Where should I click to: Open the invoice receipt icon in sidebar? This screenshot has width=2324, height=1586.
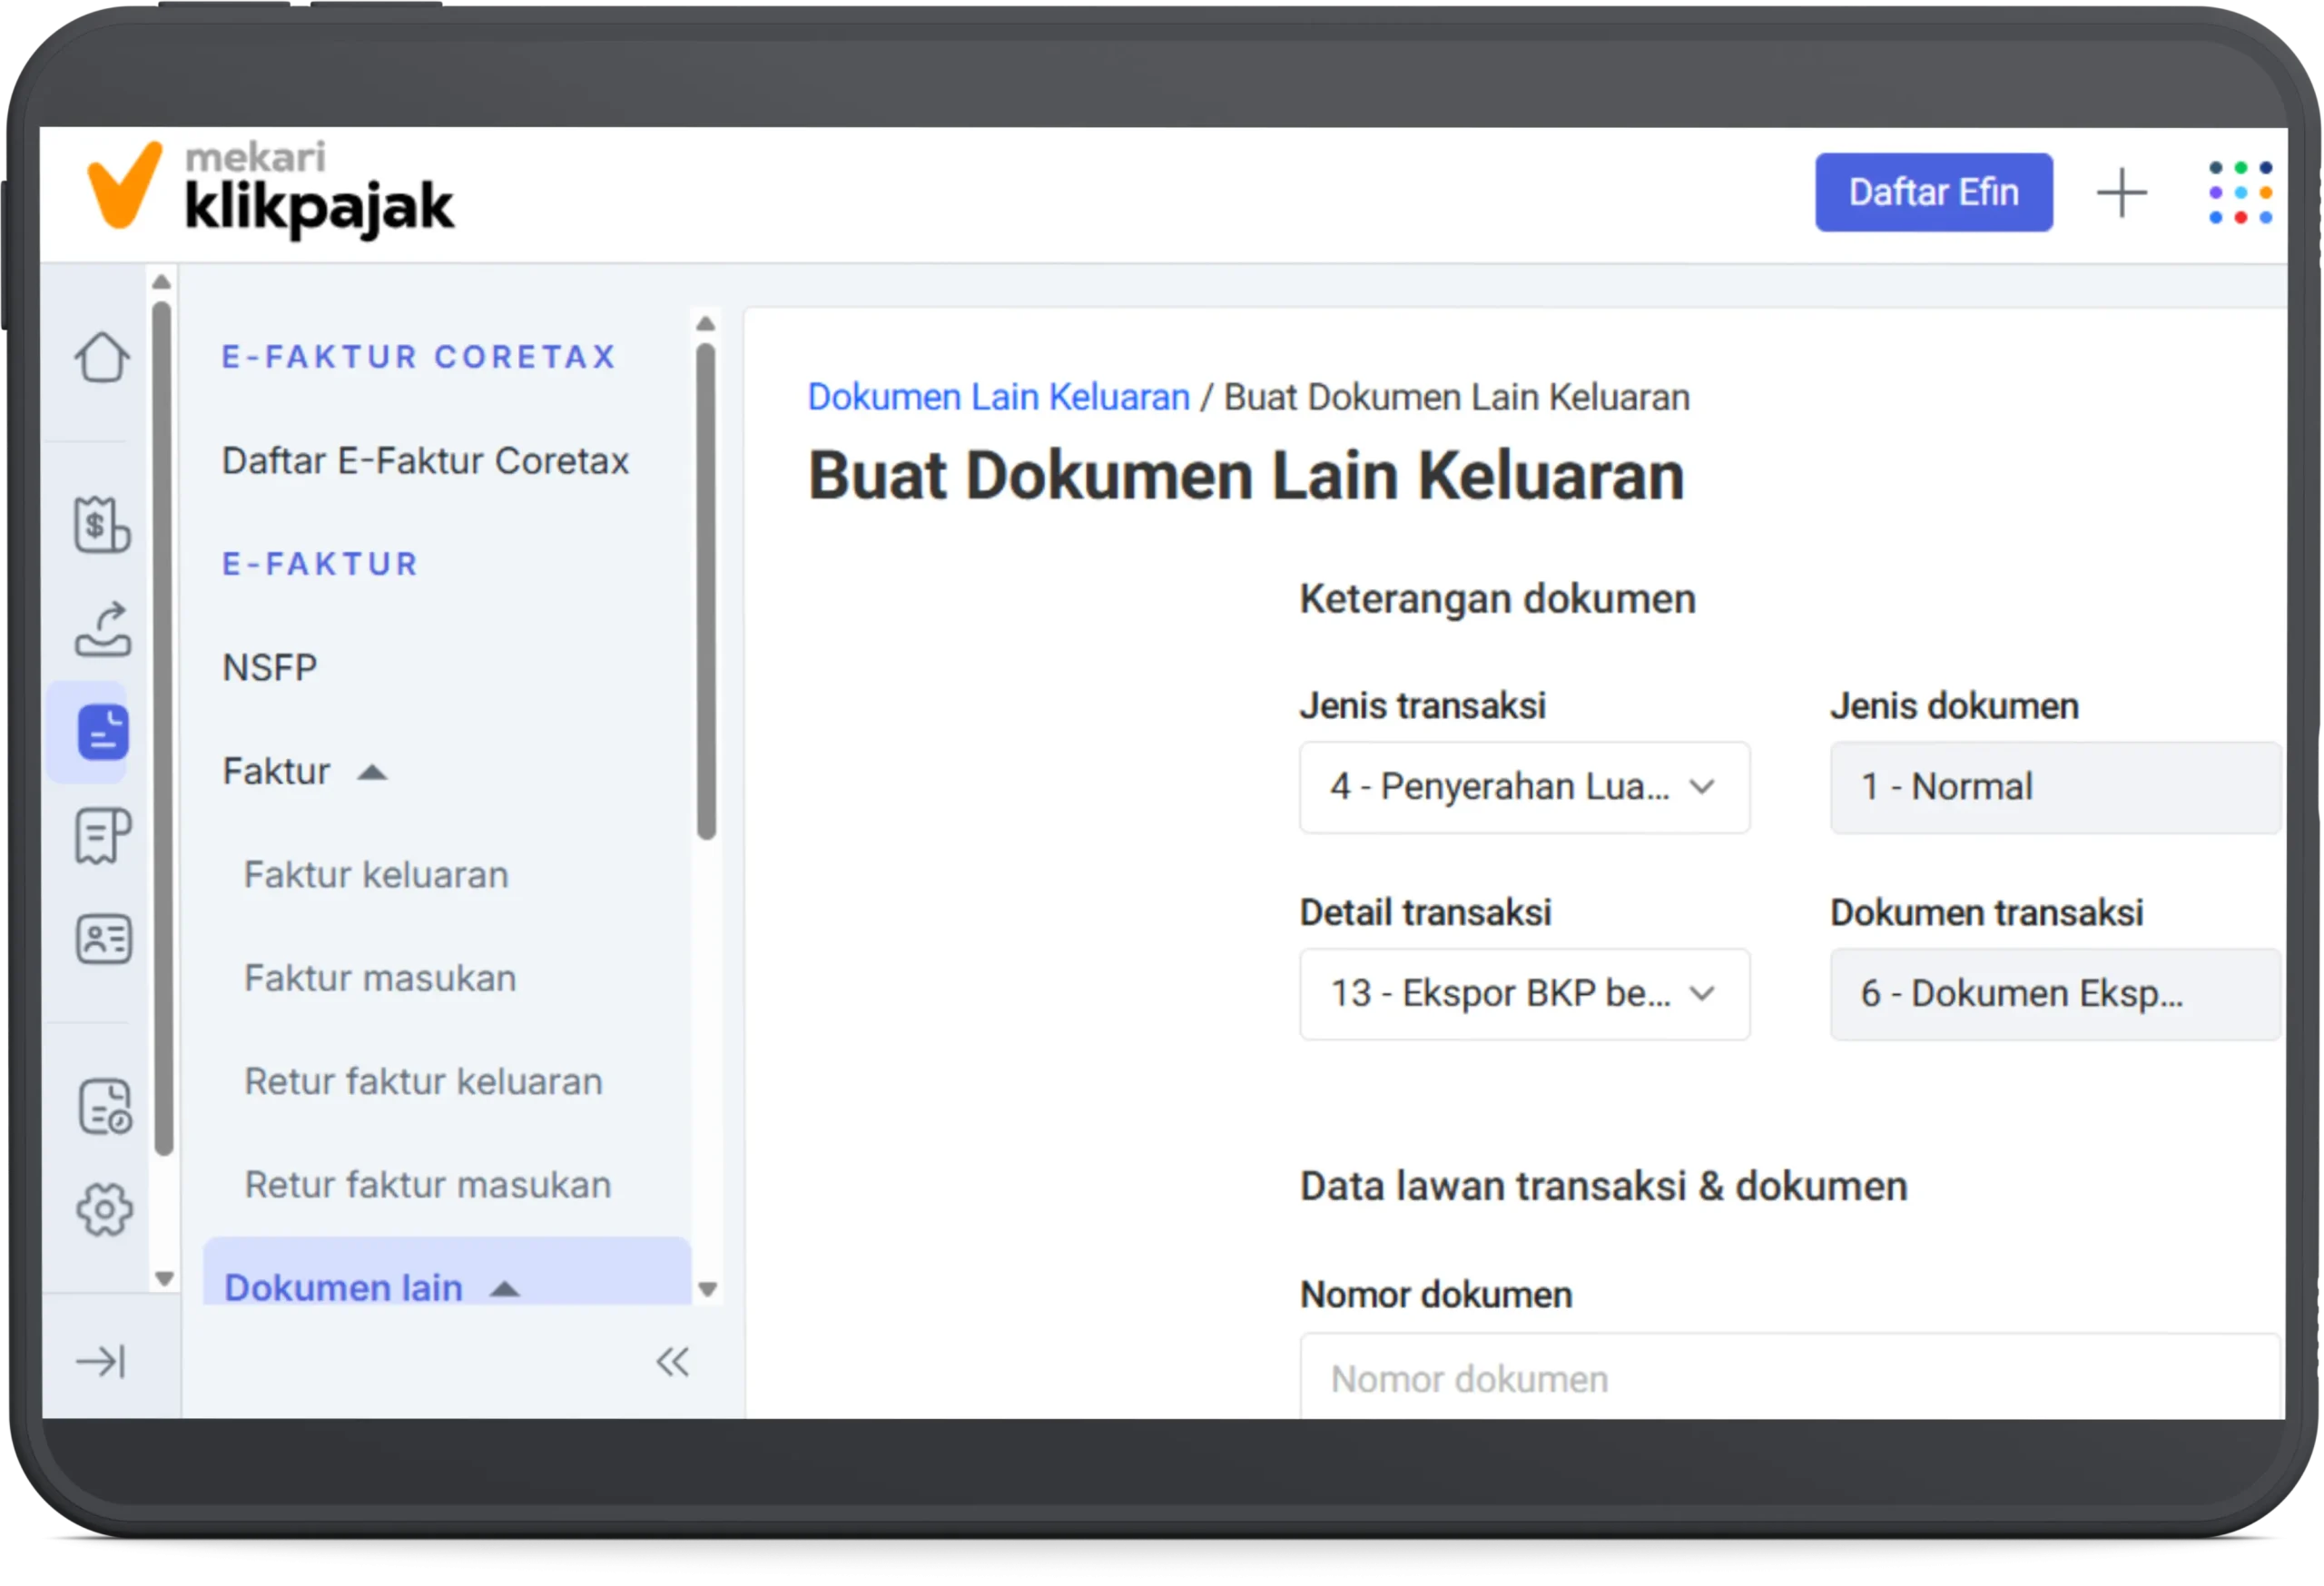[x=101, y=837]
